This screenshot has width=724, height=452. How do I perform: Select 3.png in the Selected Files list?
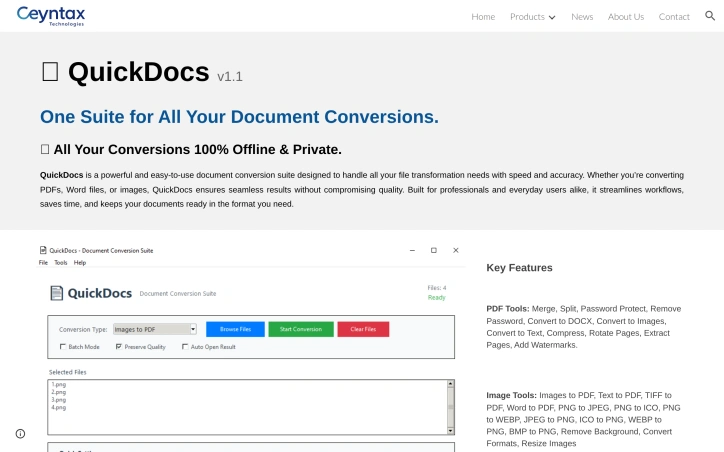click(59, 400)
